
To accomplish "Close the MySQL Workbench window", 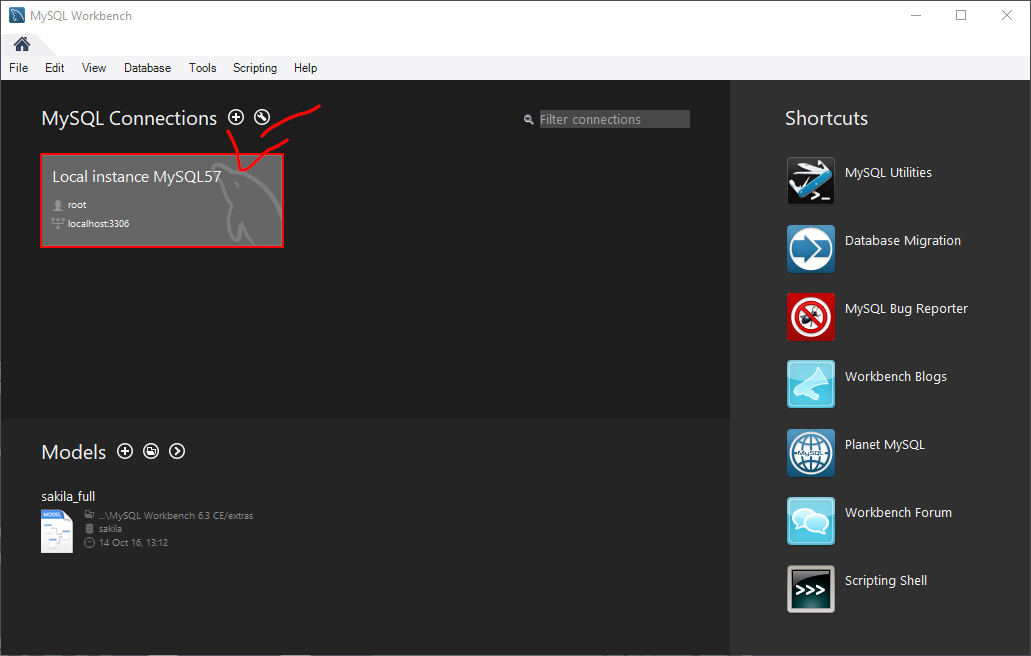I will 1007,15.
